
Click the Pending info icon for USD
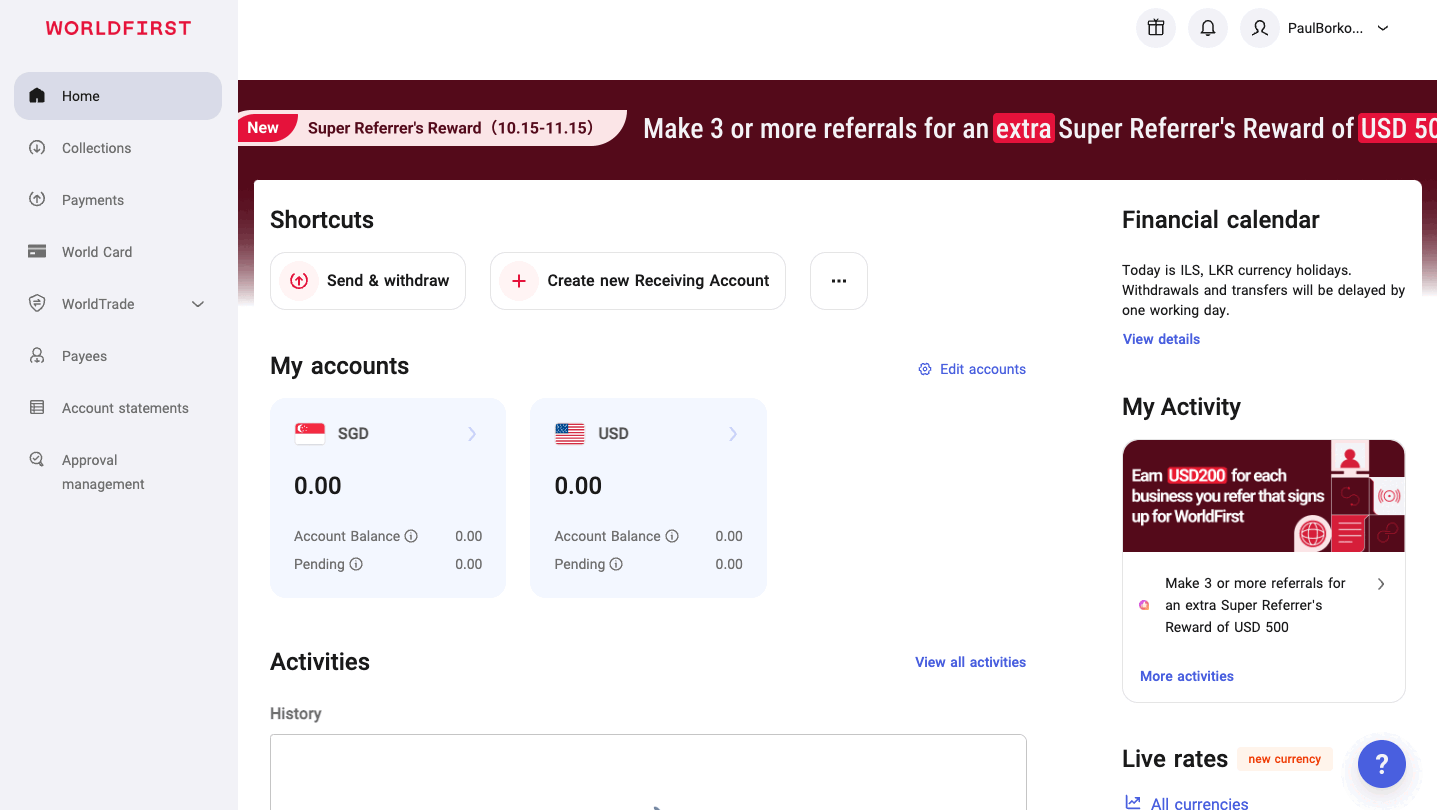click(x=616, y=564)
